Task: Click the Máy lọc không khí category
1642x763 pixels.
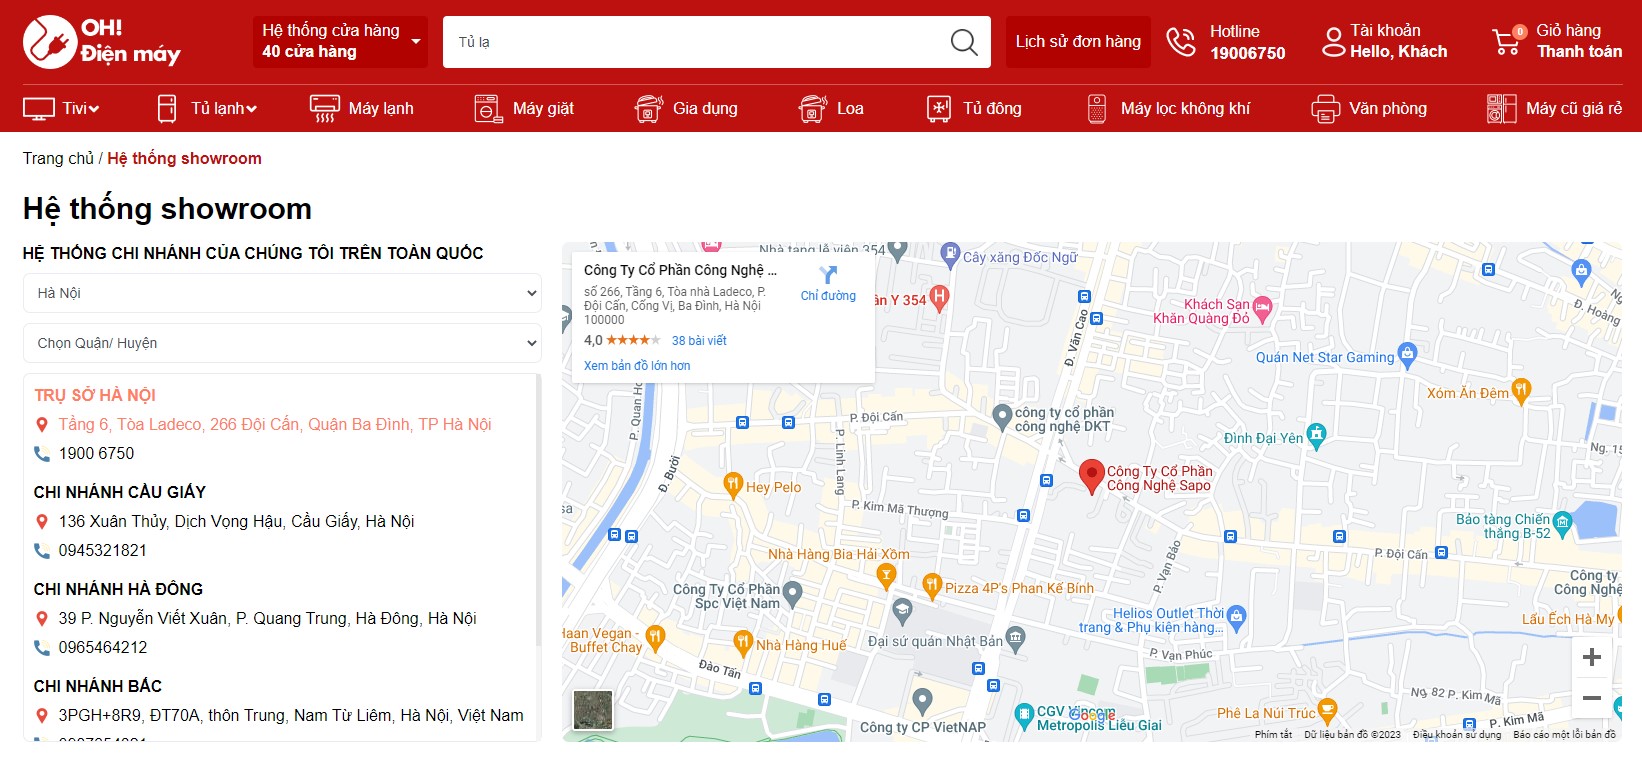Action: coord(1185,108)
